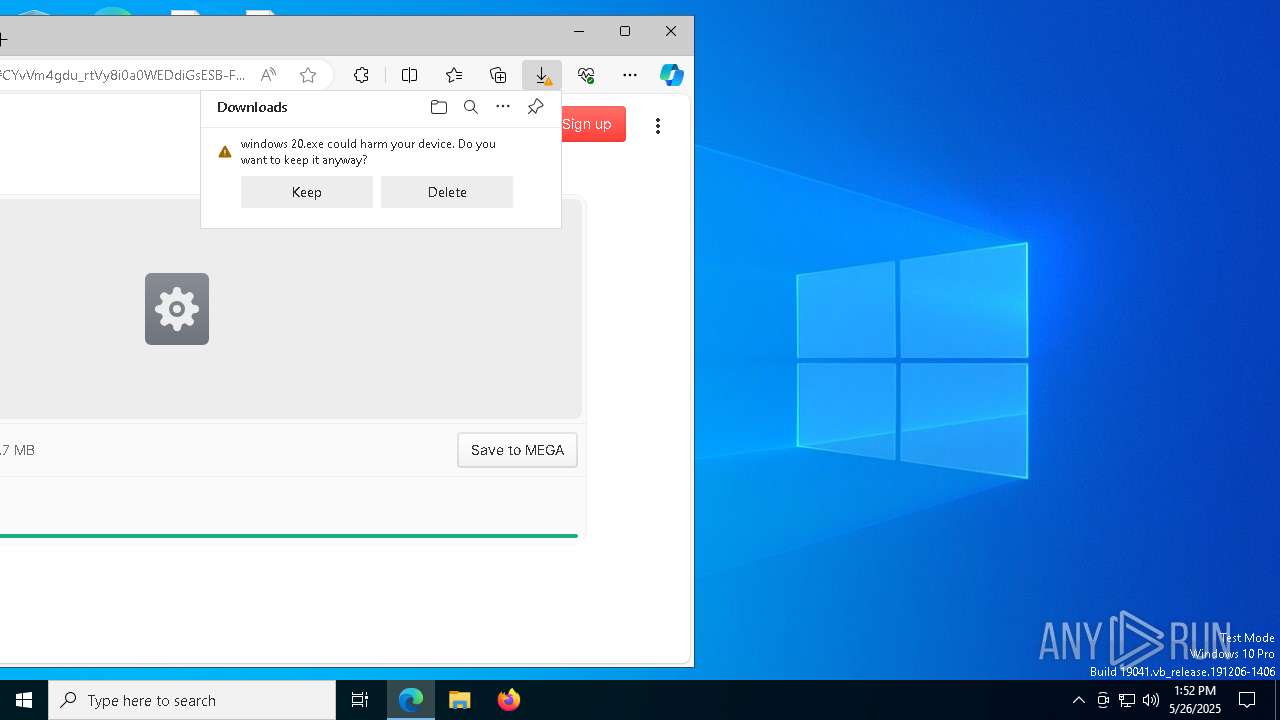Open the Extensions puzzle icon
1280x720 pixels.
[x=361, y=75]
